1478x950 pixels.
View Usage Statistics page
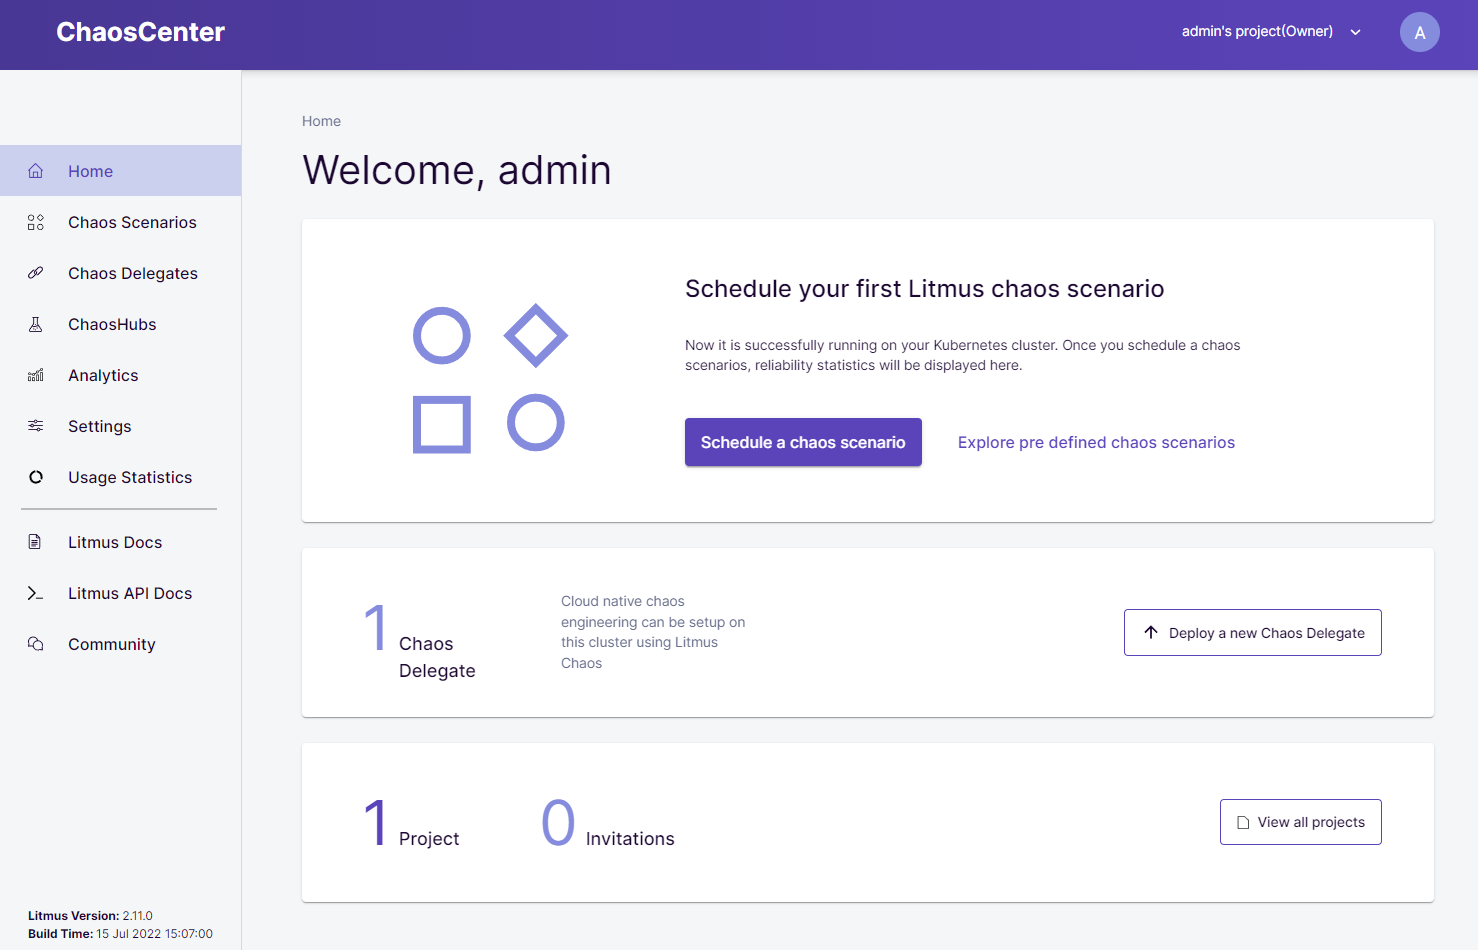point(120,477)
